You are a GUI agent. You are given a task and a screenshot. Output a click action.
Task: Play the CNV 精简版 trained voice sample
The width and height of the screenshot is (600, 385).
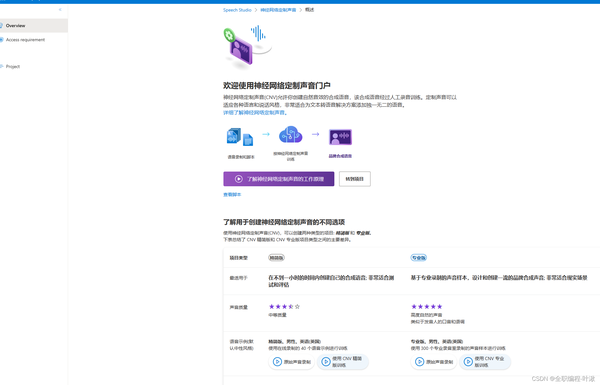click(343, 362)
